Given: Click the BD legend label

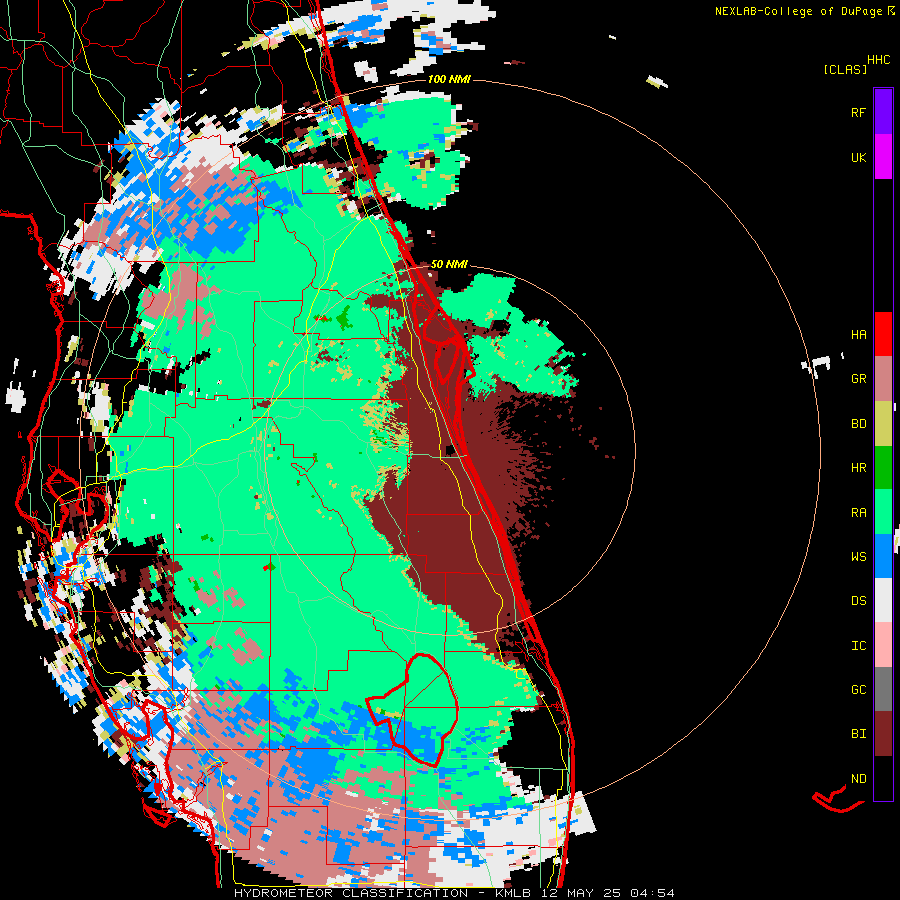Looking at the screenshot, I should (x=858, y=424).
